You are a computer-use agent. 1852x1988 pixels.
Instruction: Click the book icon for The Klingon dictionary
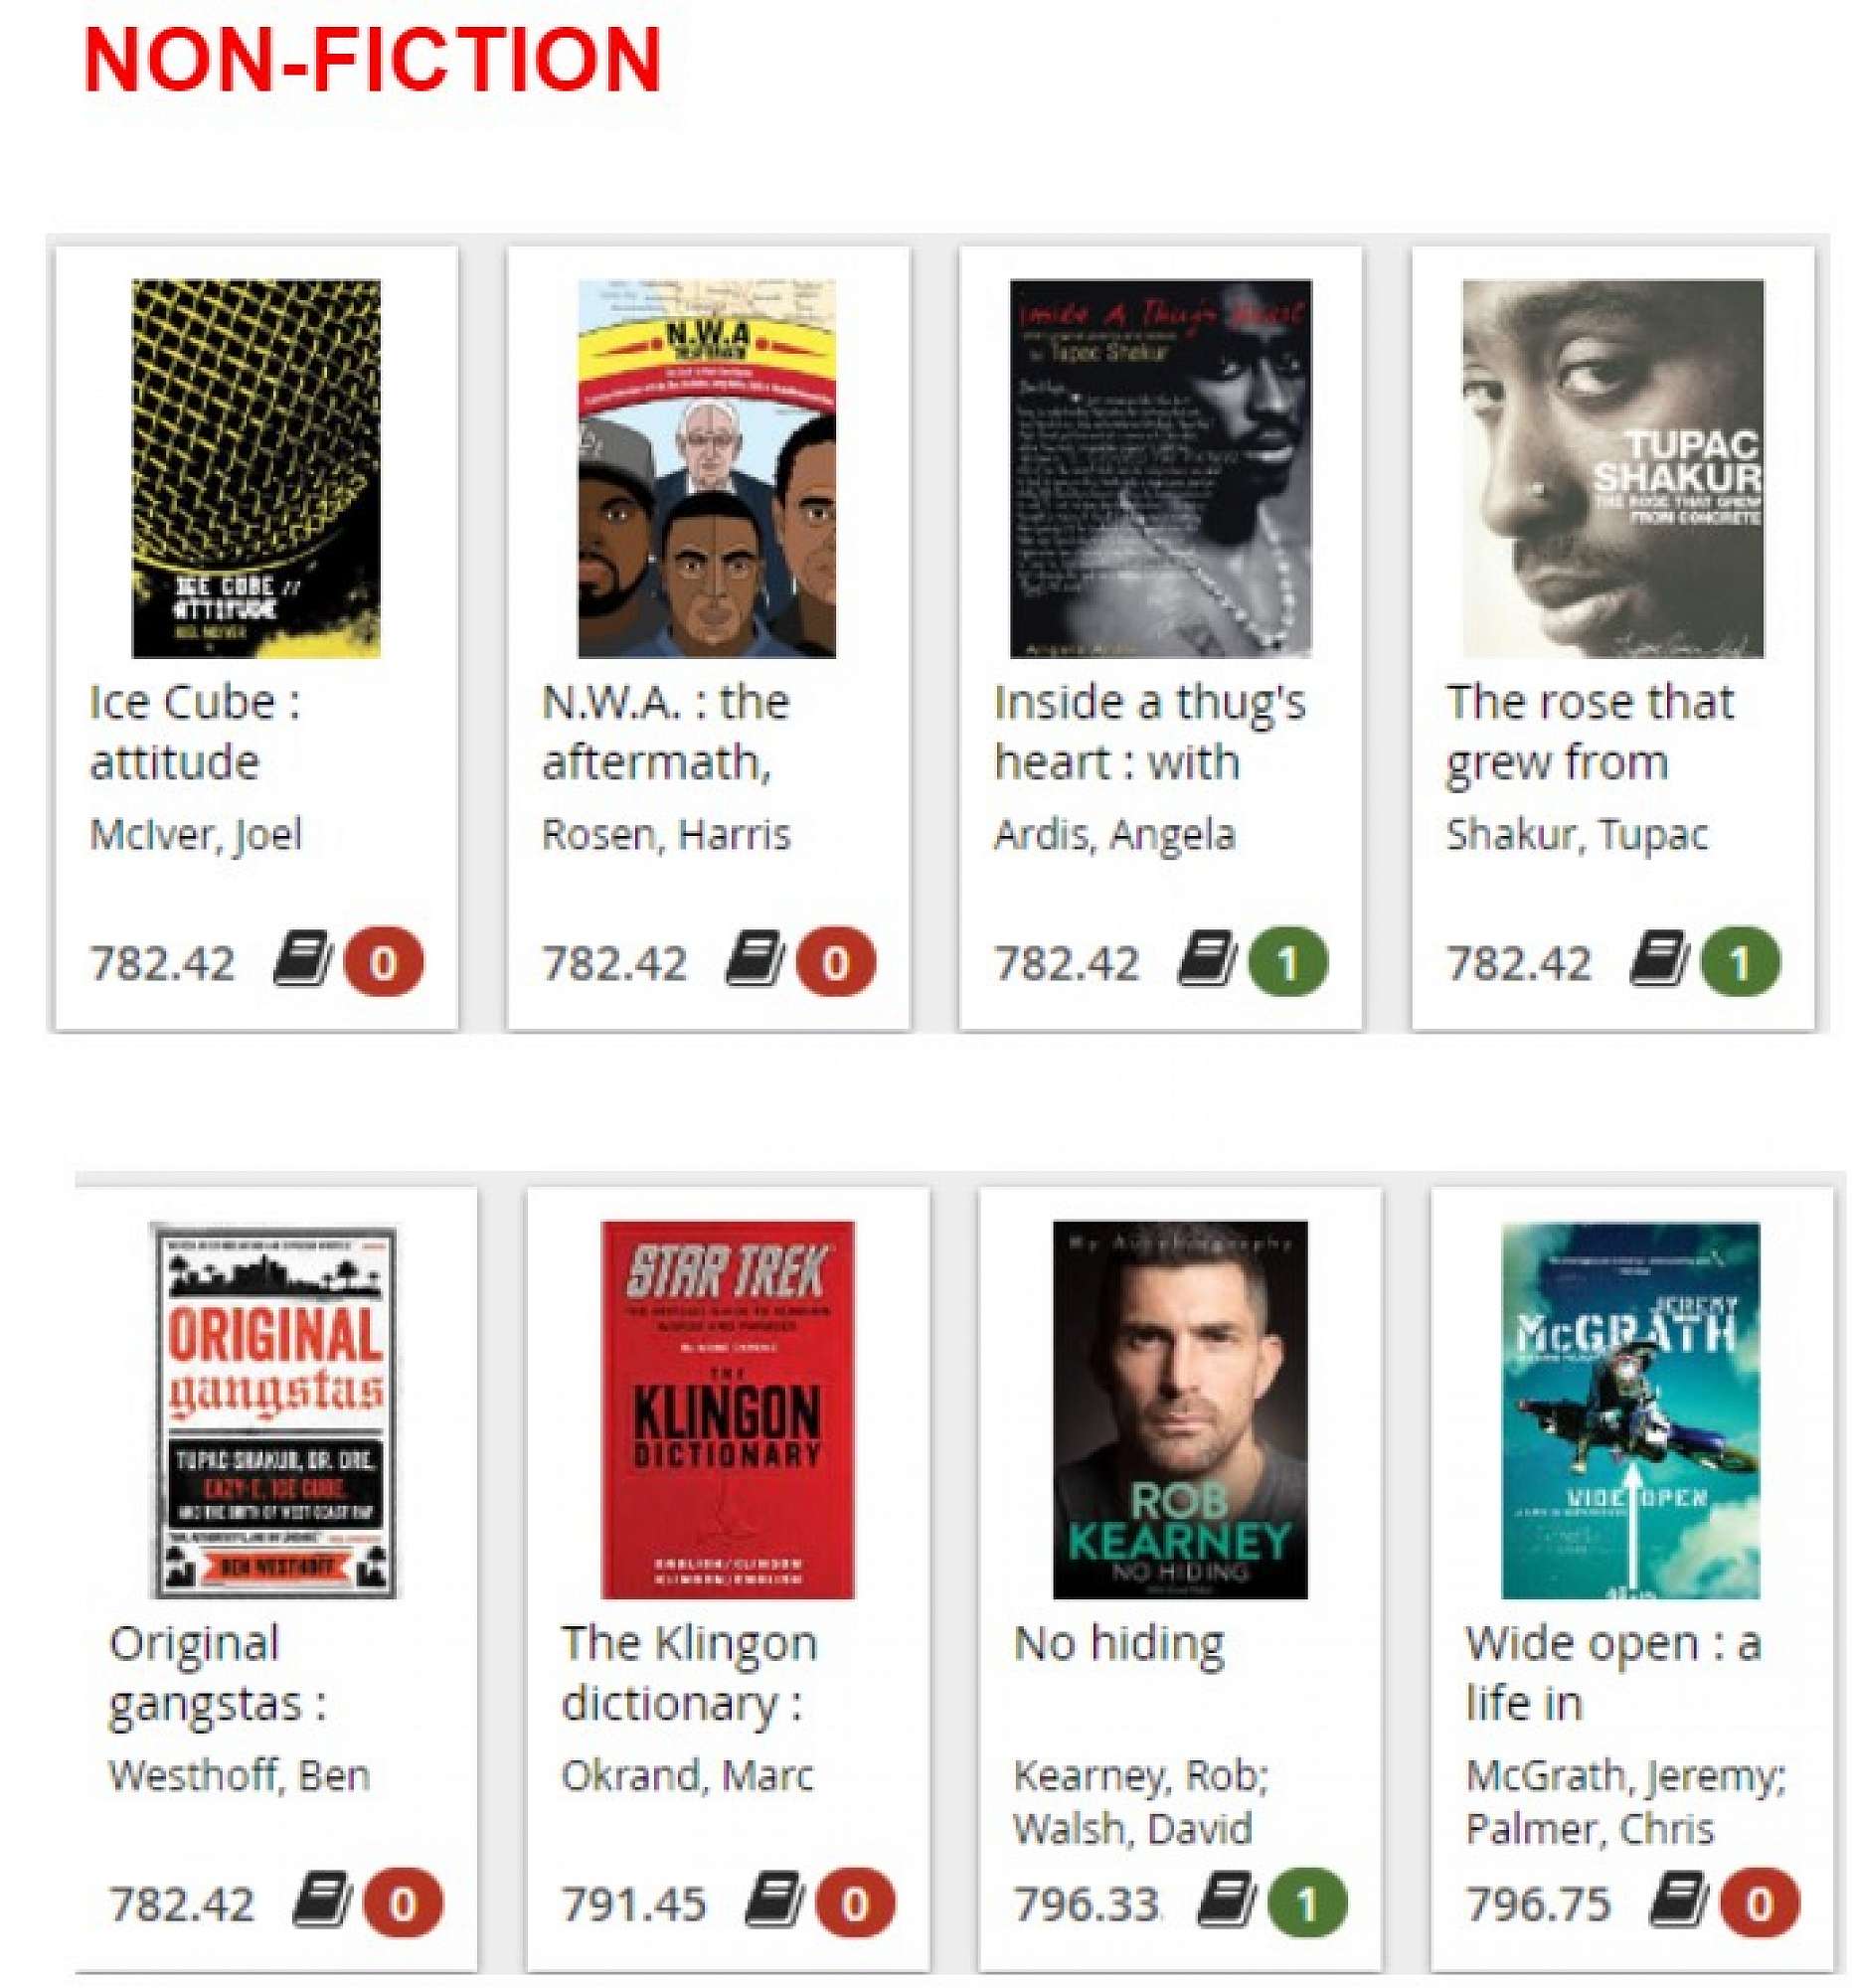click(774, 1901)
